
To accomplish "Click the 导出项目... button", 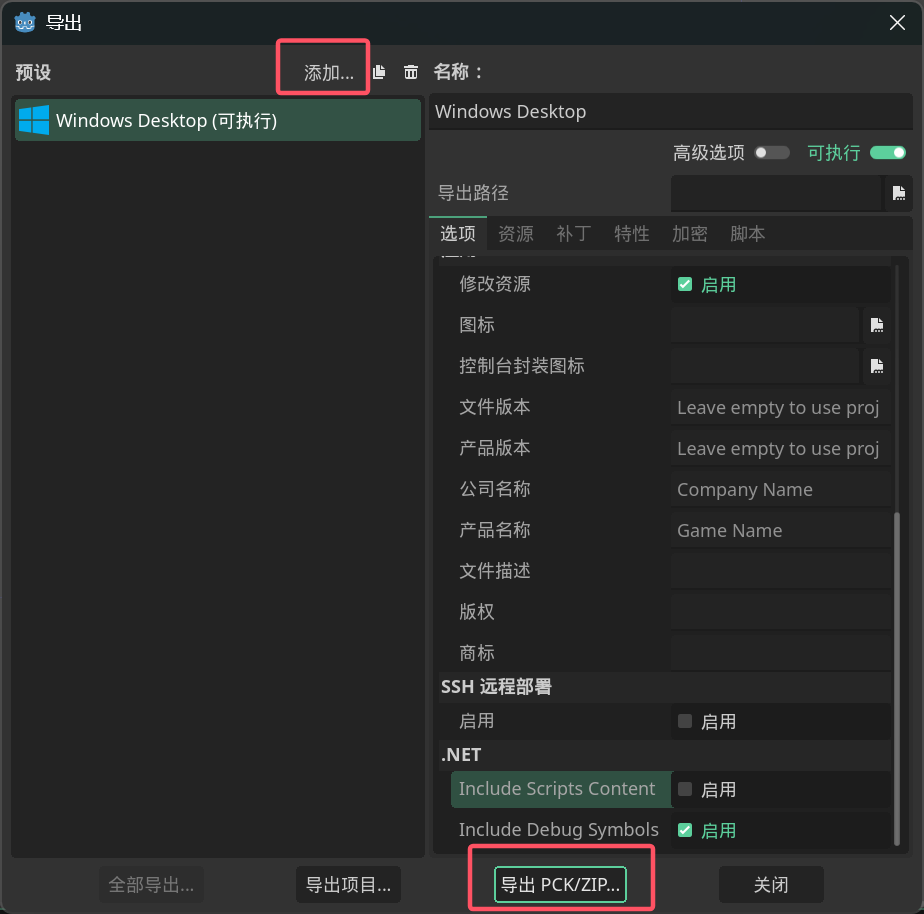I will tap(348, 885).
